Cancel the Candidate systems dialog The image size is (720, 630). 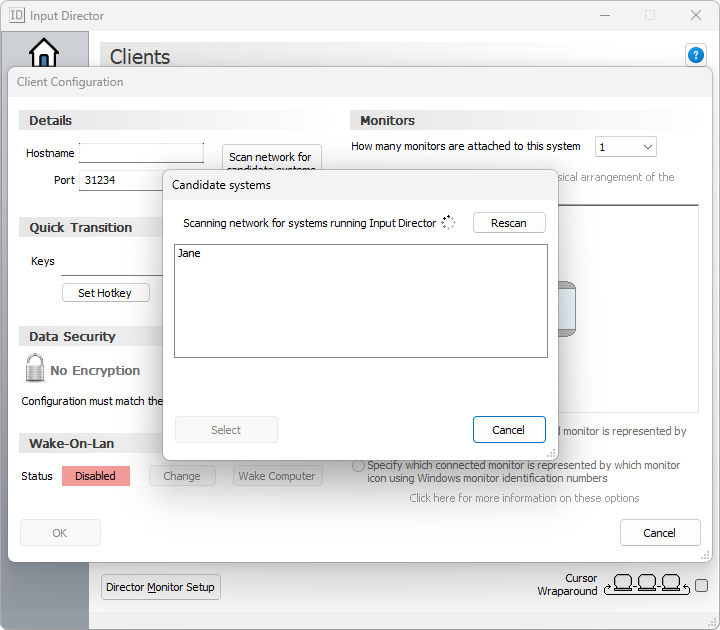point(509,430)
